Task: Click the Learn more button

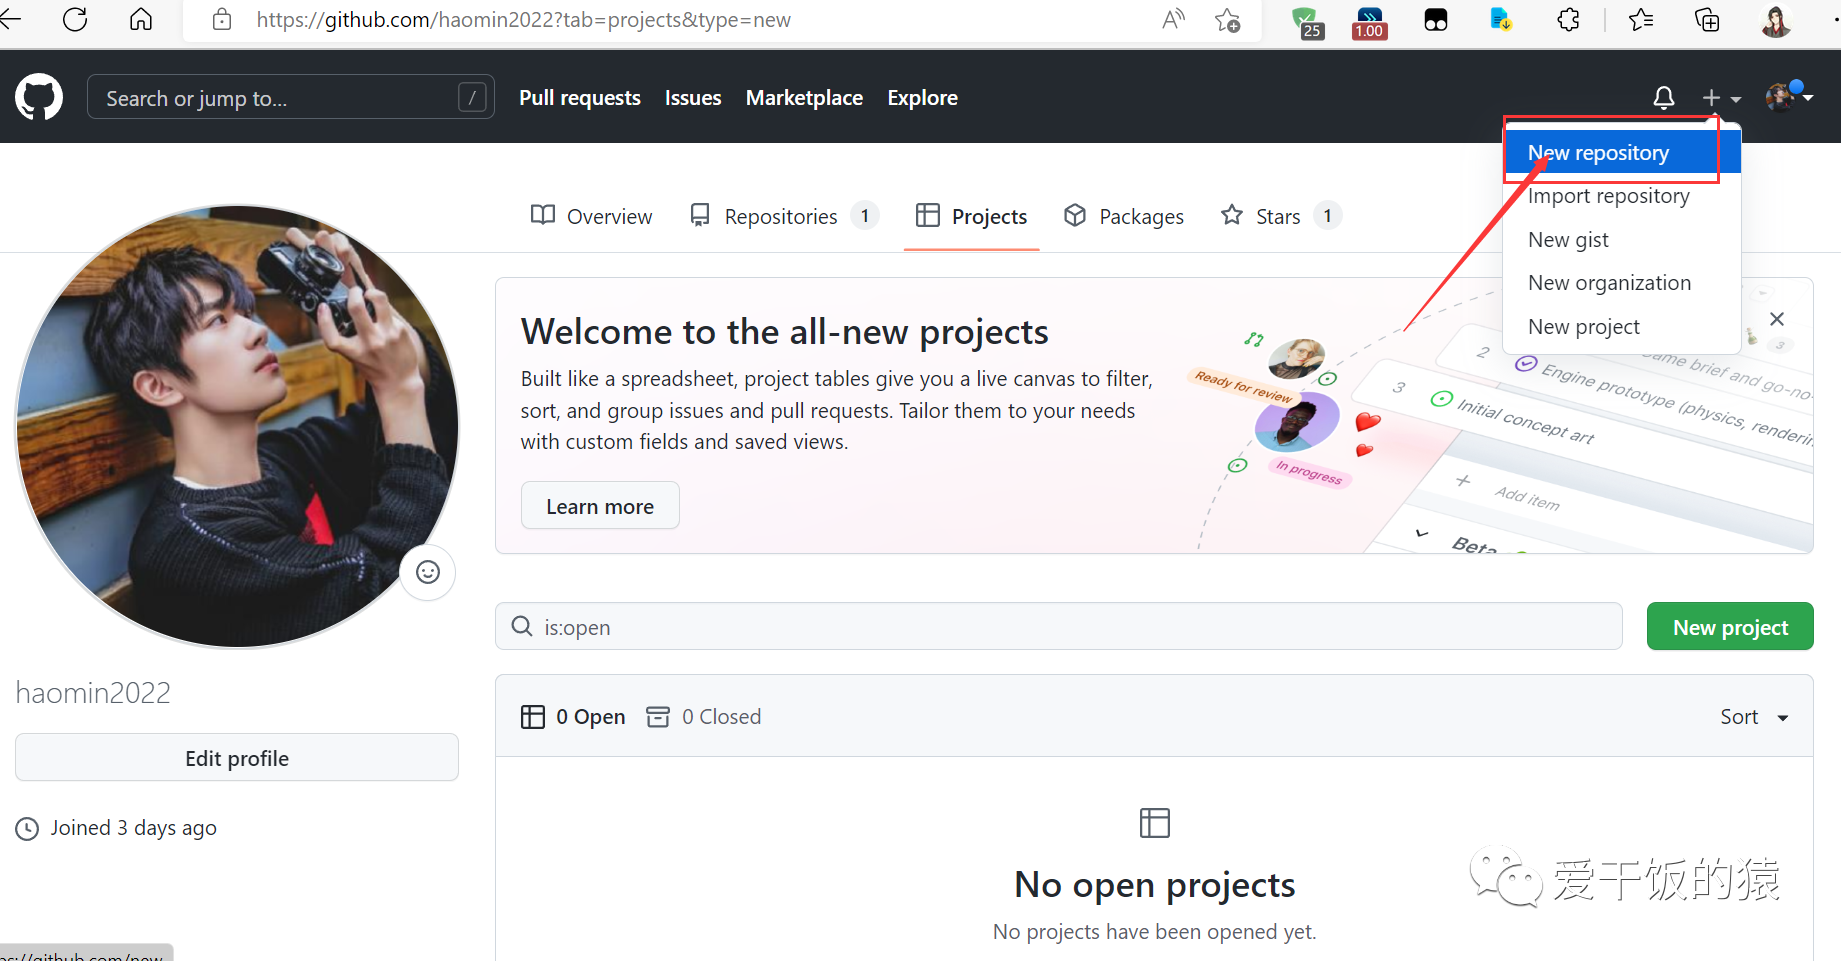Action: click(x=600, y=506)
